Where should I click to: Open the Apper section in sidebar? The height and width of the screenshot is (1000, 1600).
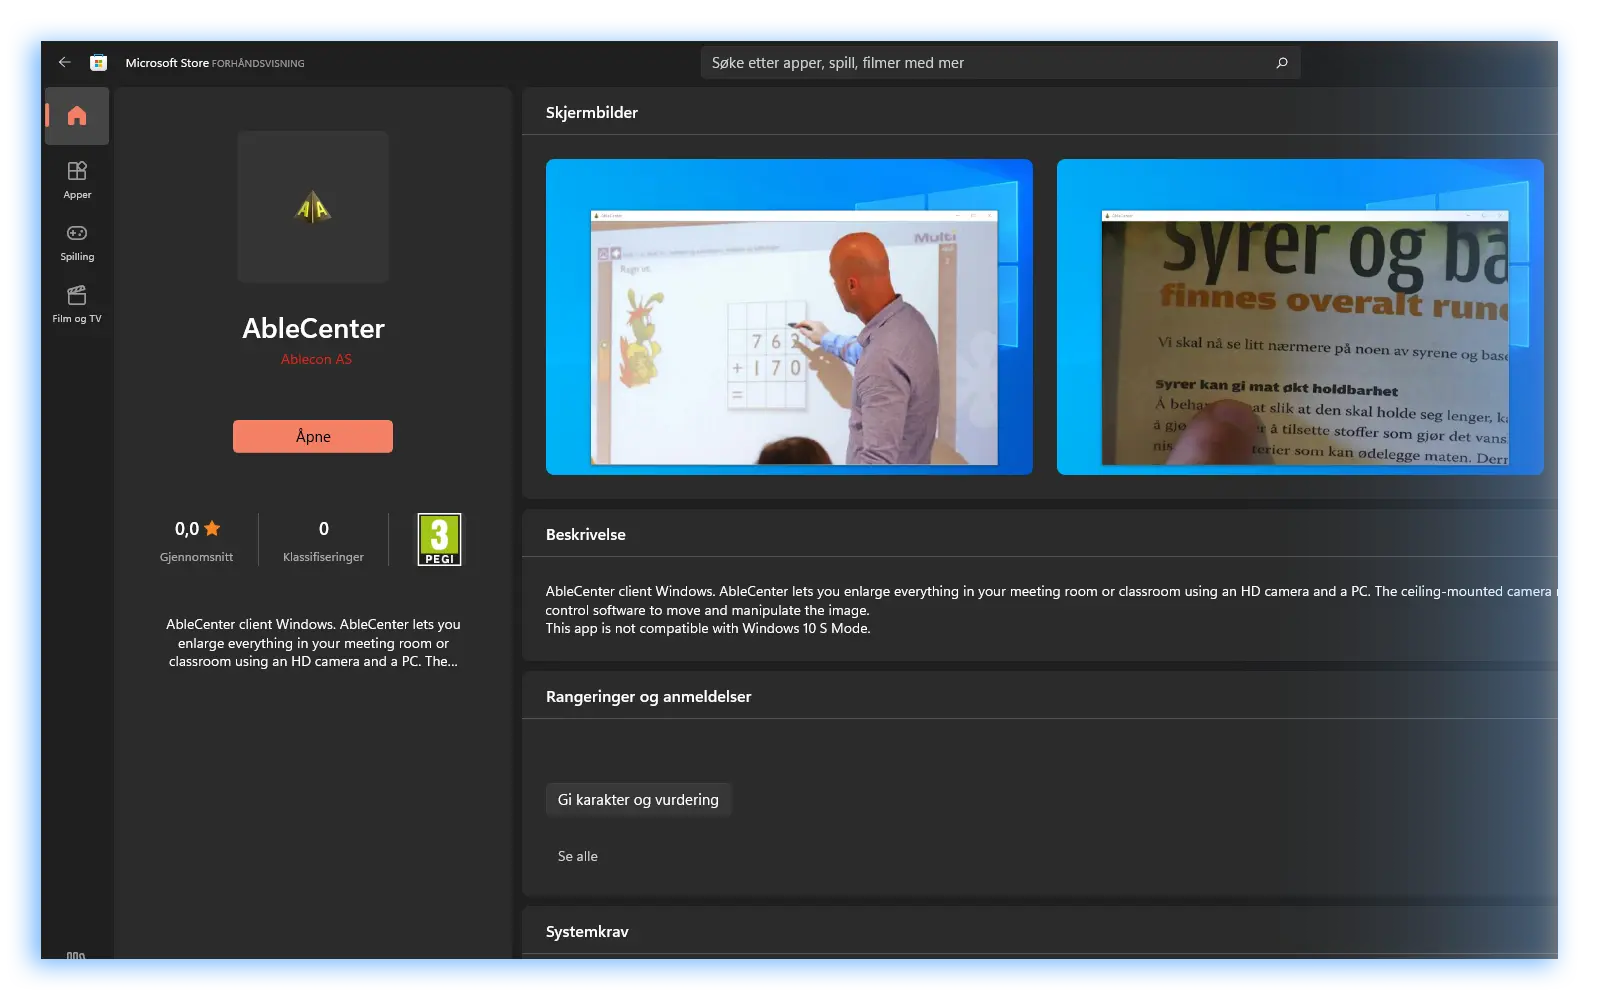point(77,180)
